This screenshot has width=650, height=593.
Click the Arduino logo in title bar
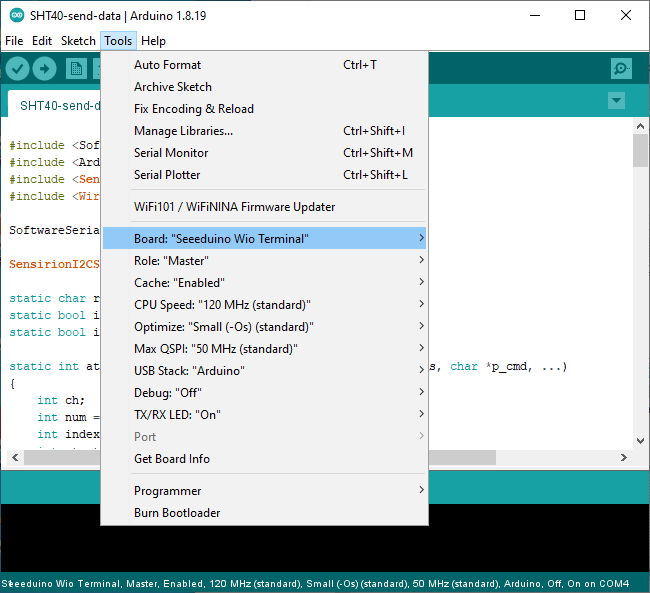click(x=17, y=16)
